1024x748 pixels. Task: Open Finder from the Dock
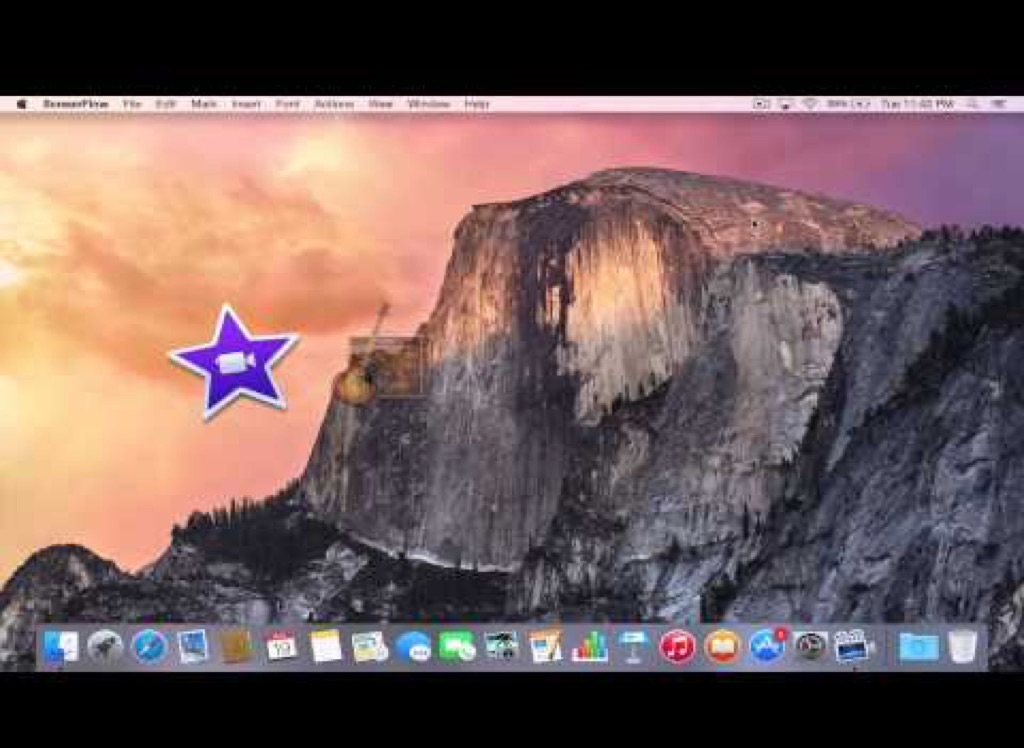coord(61,647)
